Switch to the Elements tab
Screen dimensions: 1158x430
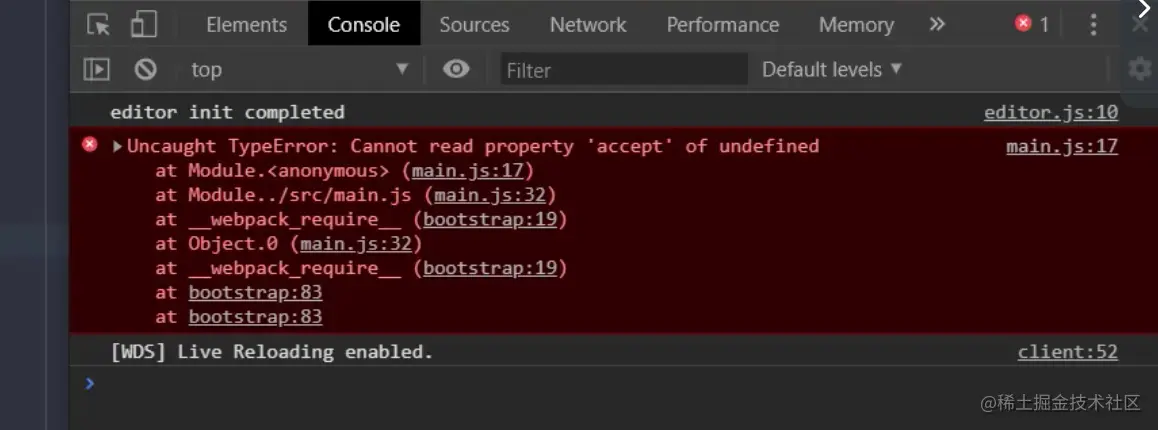pos(246,24)
